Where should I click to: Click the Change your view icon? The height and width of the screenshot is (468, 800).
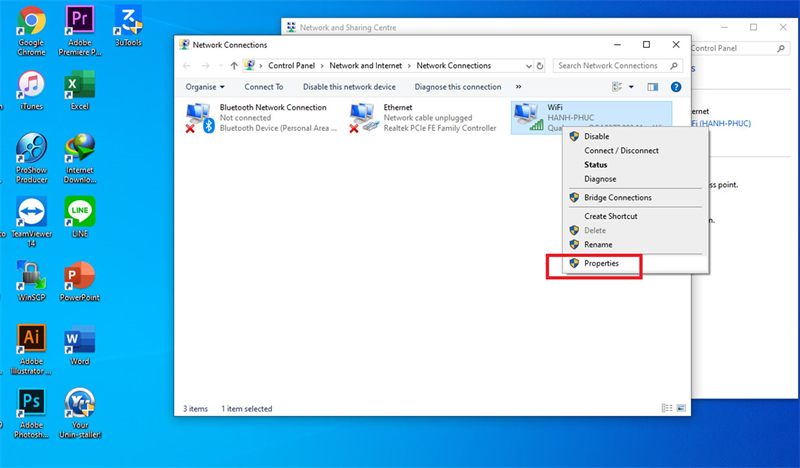[617, 87]
